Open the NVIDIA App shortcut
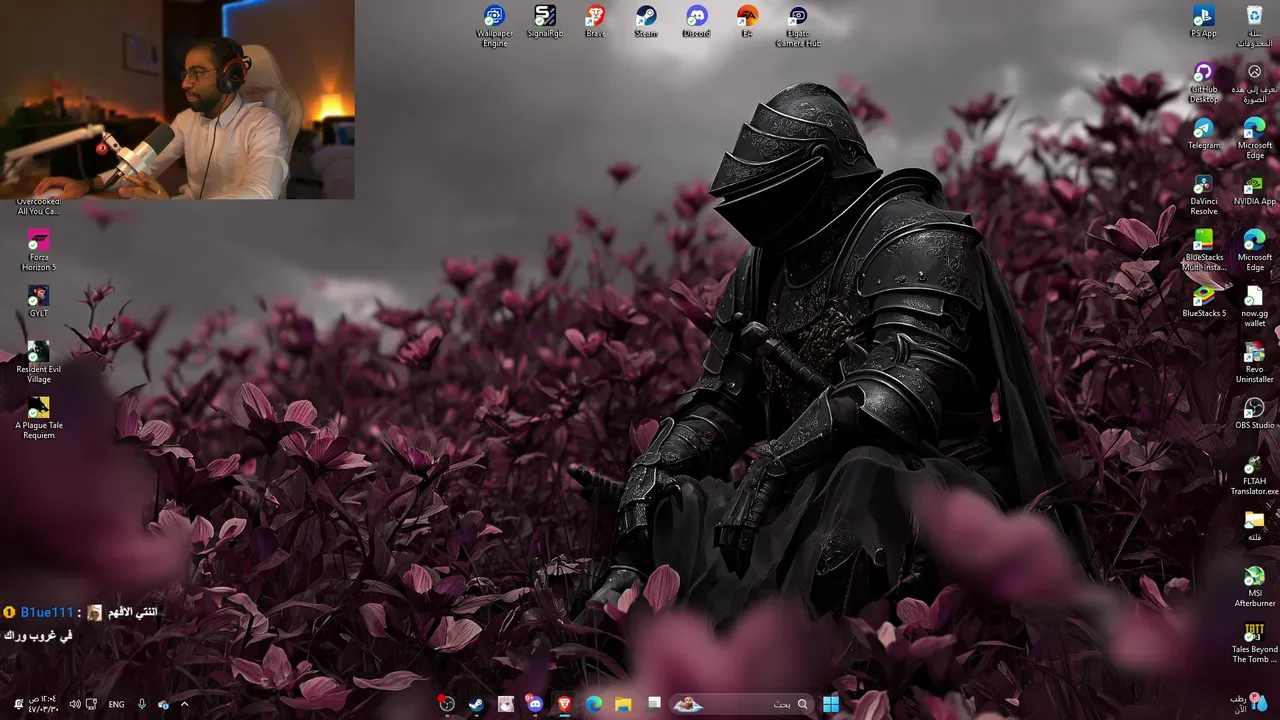 point(1254,190)
